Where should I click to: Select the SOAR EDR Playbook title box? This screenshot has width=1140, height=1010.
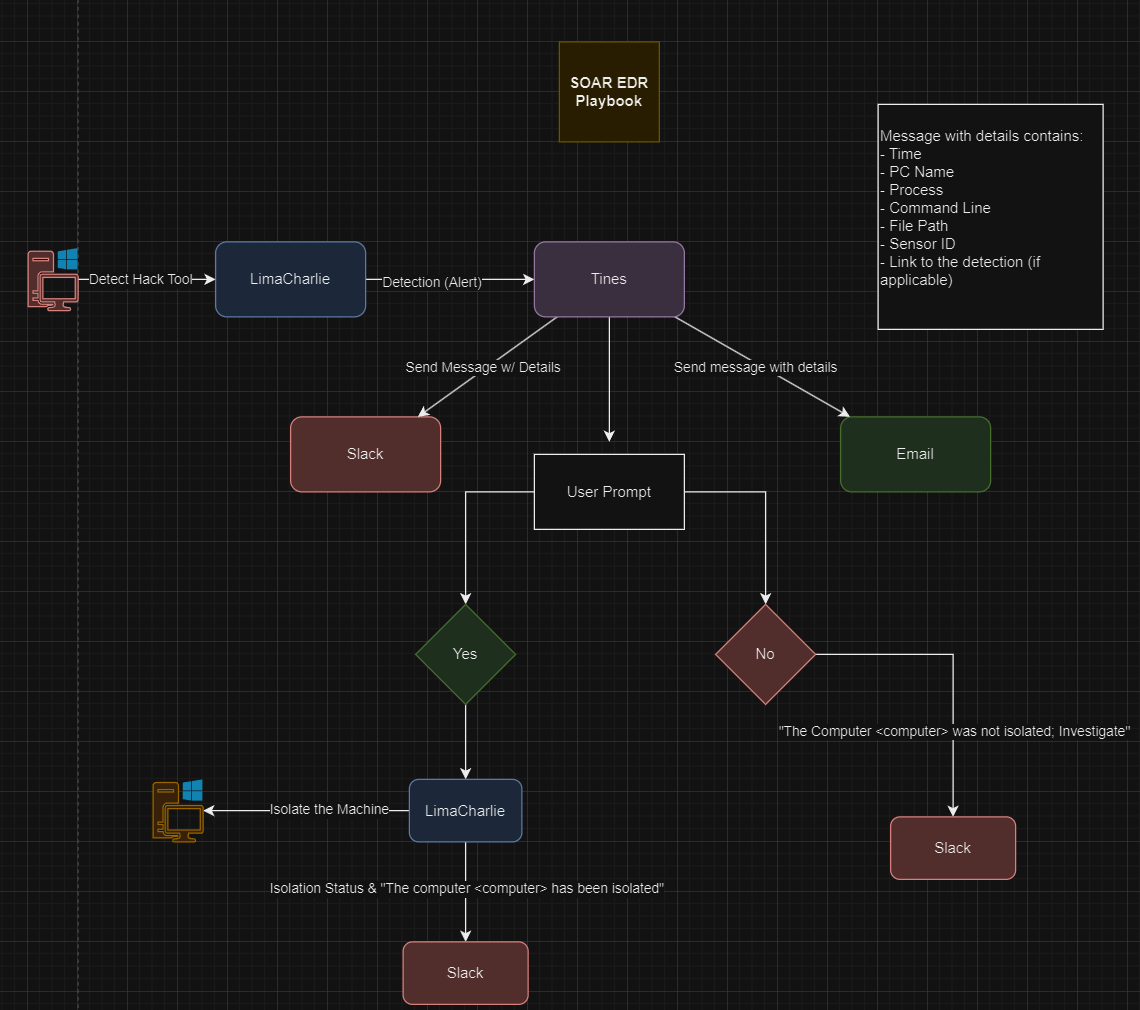point(609,92)
